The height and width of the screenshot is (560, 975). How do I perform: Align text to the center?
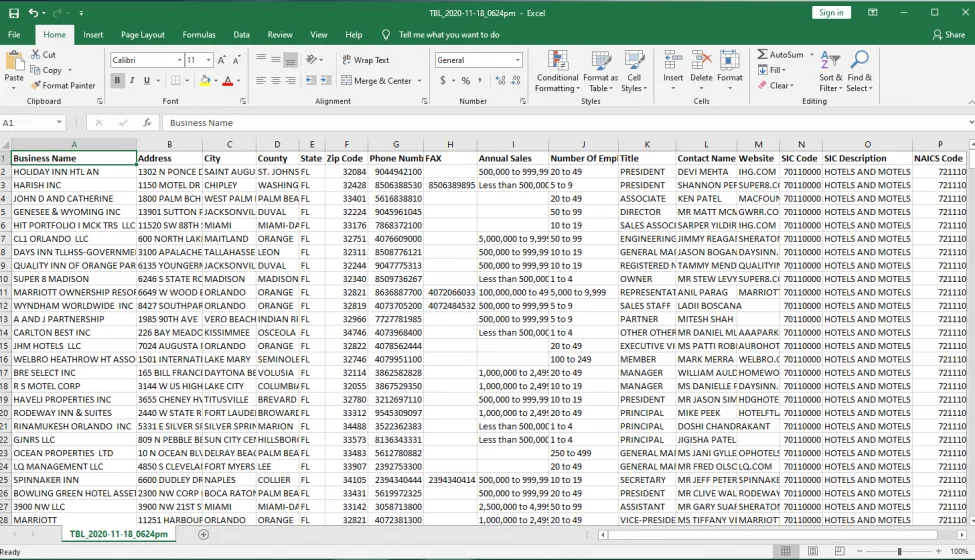tap(275, 80)
